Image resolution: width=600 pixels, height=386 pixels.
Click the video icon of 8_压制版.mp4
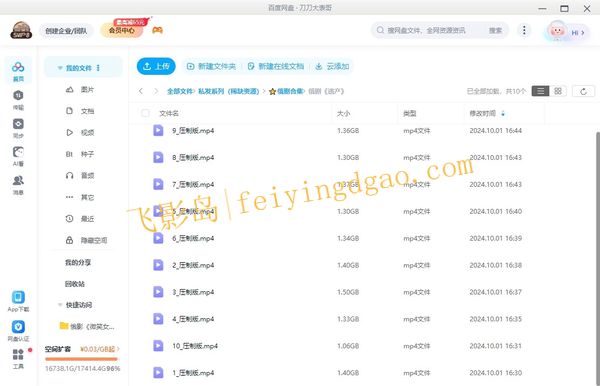coord(158,157)
